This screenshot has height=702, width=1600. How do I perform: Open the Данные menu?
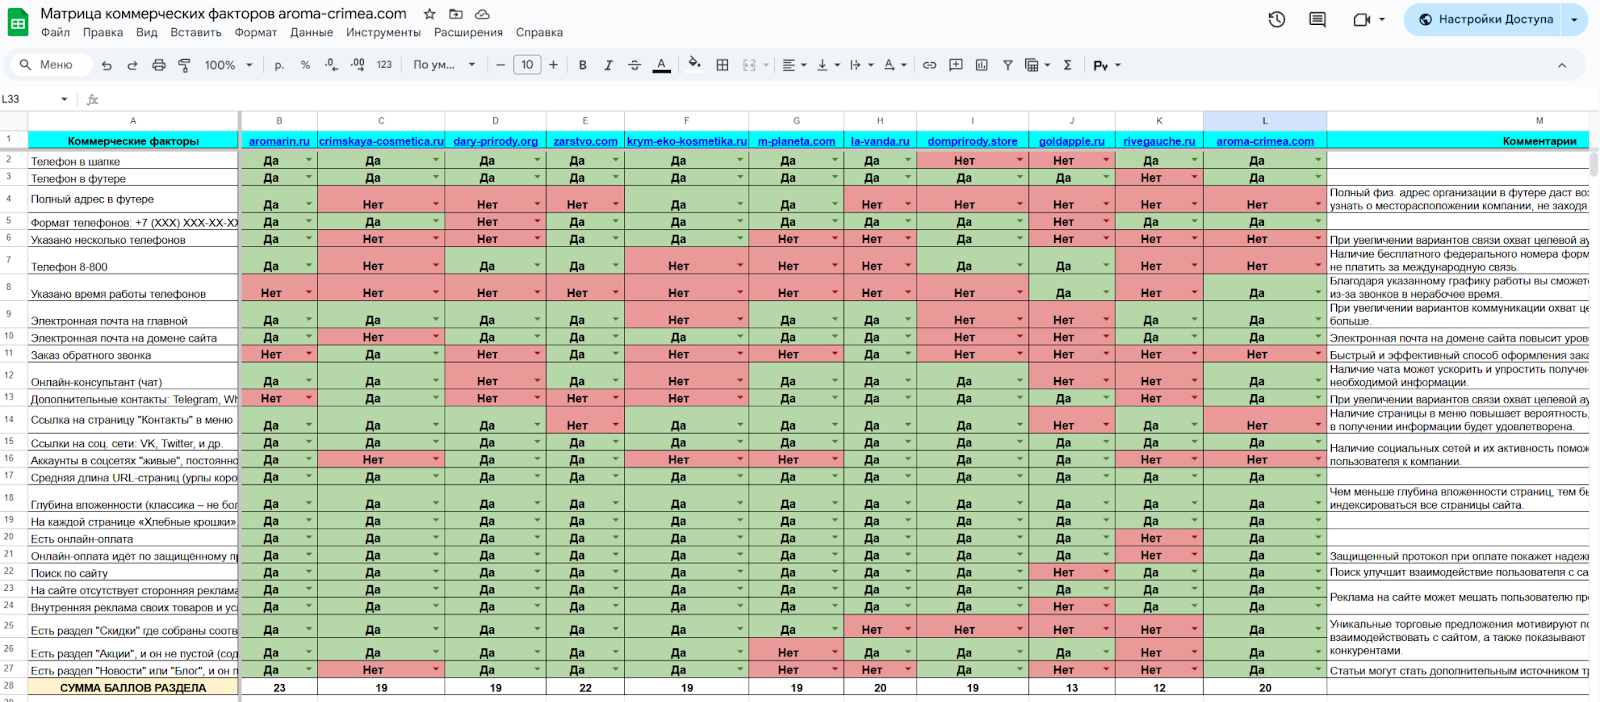tap(312, 32)
